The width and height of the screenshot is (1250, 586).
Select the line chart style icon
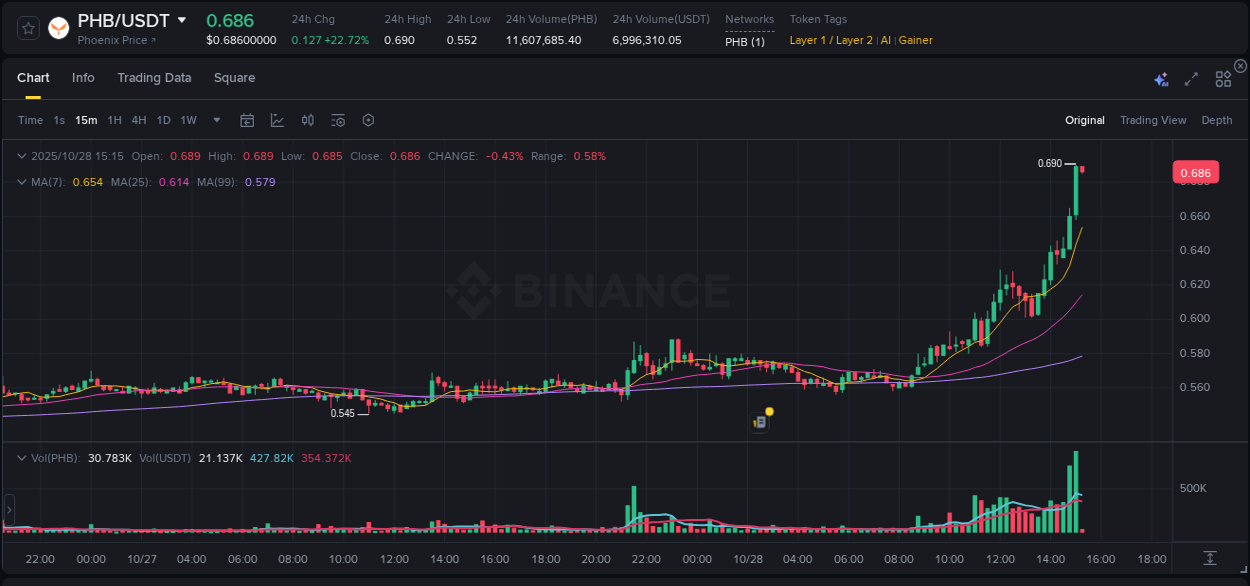click(x=277, y=120)
